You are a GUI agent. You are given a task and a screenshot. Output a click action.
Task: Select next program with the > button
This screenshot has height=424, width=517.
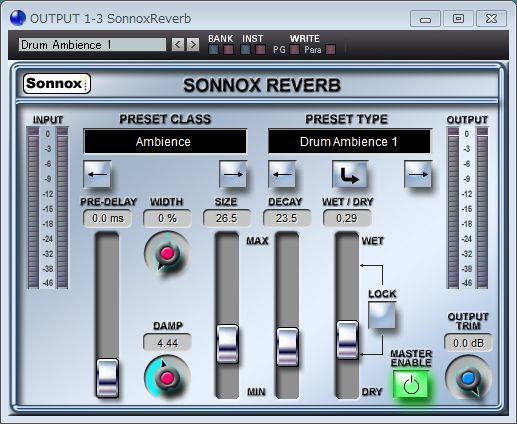click(x=193, y=44)
